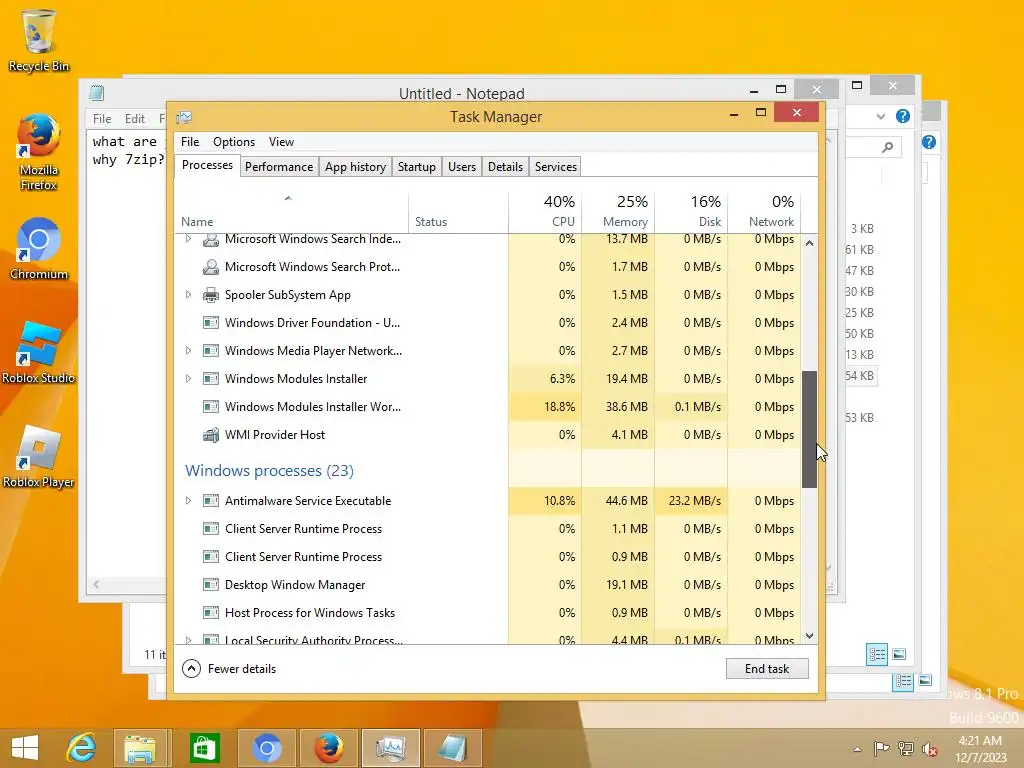Open Chromium desktop shortcut

coord(39,249)
